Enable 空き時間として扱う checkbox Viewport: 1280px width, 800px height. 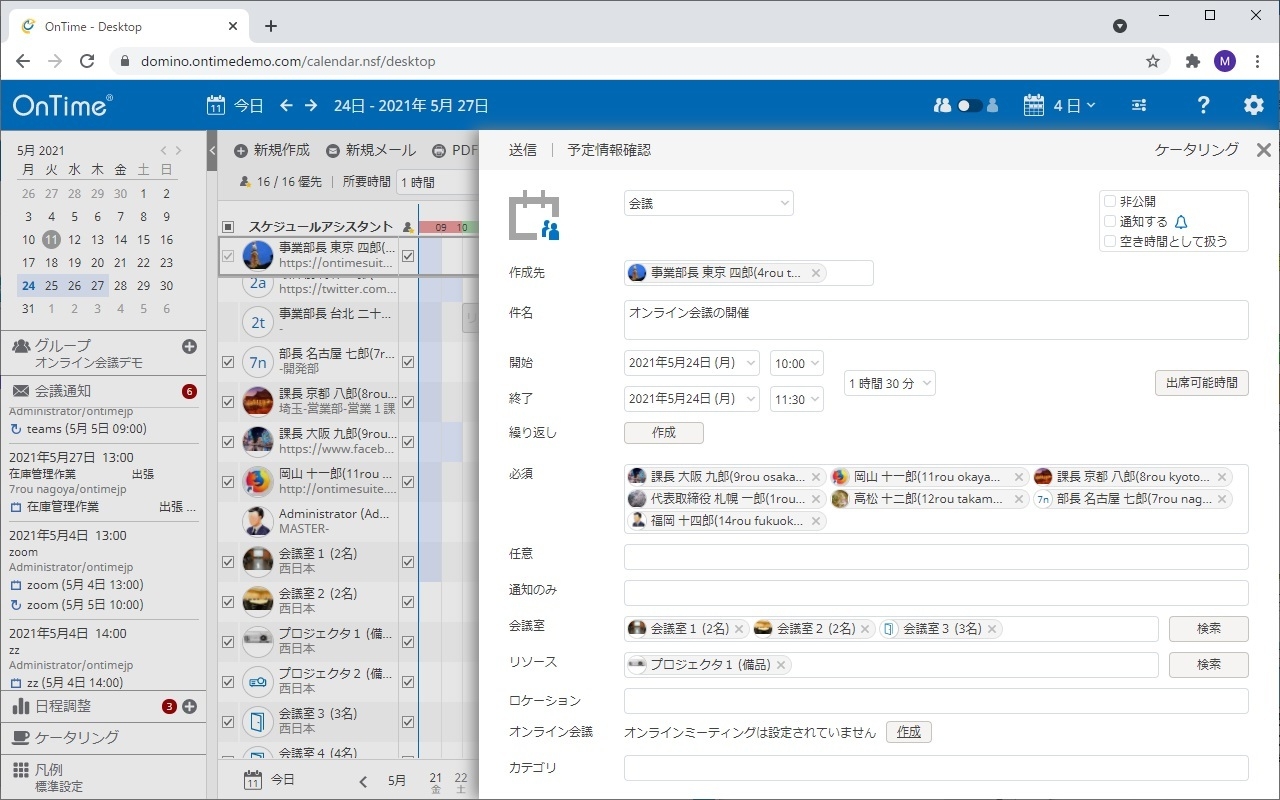click(1109, 241)
